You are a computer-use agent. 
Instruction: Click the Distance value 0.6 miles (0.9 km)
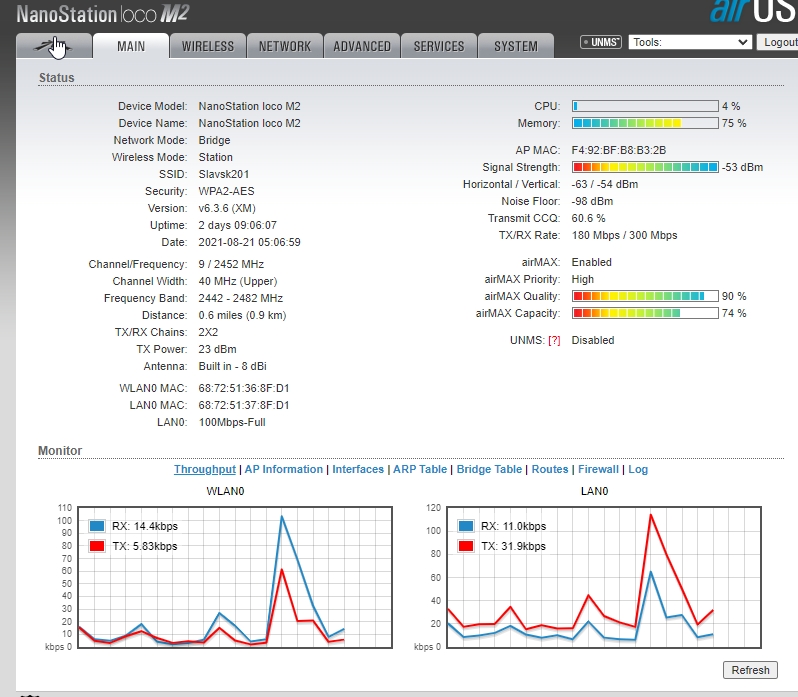[242, 315]
